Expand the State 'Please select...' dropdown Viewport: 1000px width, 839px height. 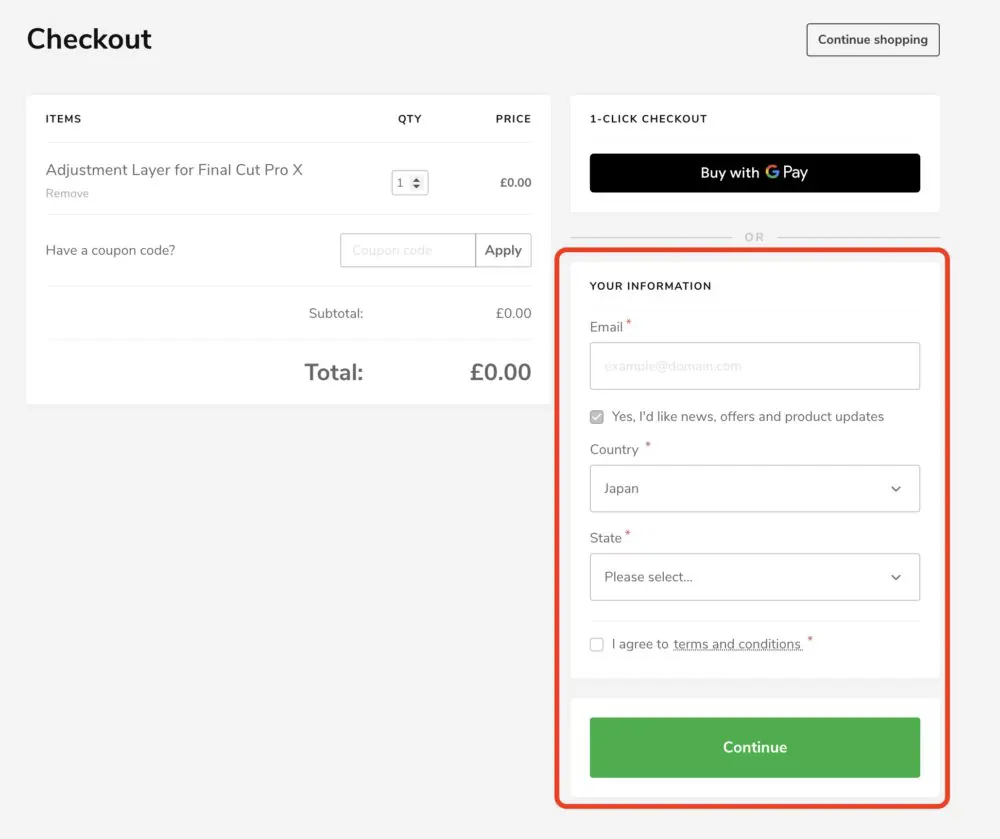click(x=754, y=577)
